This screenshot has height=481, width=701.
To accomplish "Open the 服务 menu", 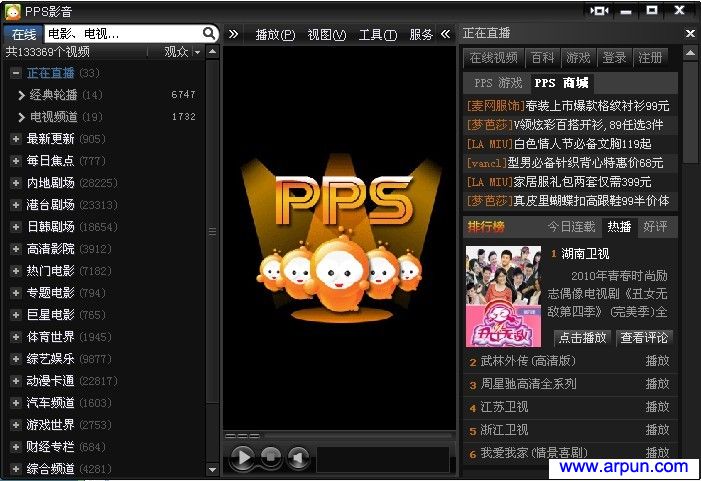I will [x=421, y=34].
